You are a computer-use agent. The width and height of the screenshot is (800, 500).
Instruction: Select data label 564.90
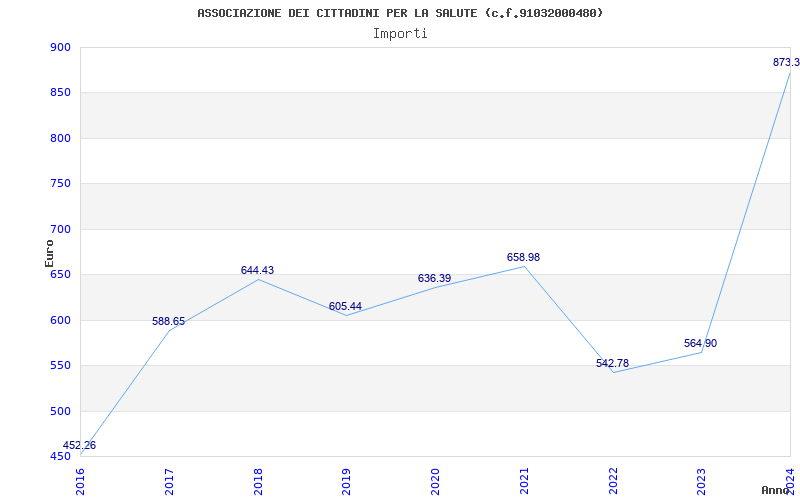click(701, 344)
